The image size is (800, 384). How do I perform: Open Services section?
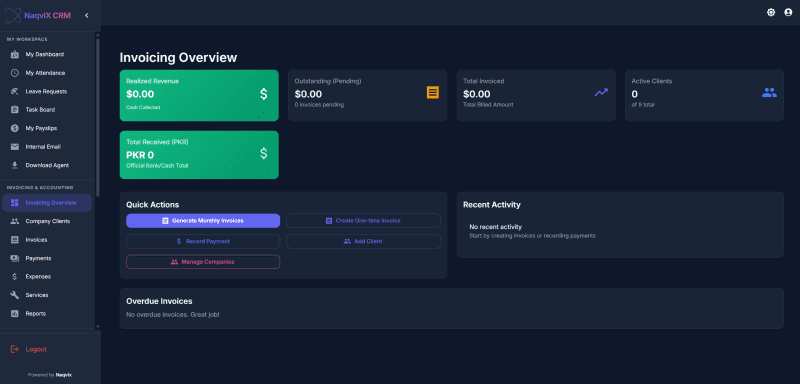pyautogui.click(x=47, y=295)
